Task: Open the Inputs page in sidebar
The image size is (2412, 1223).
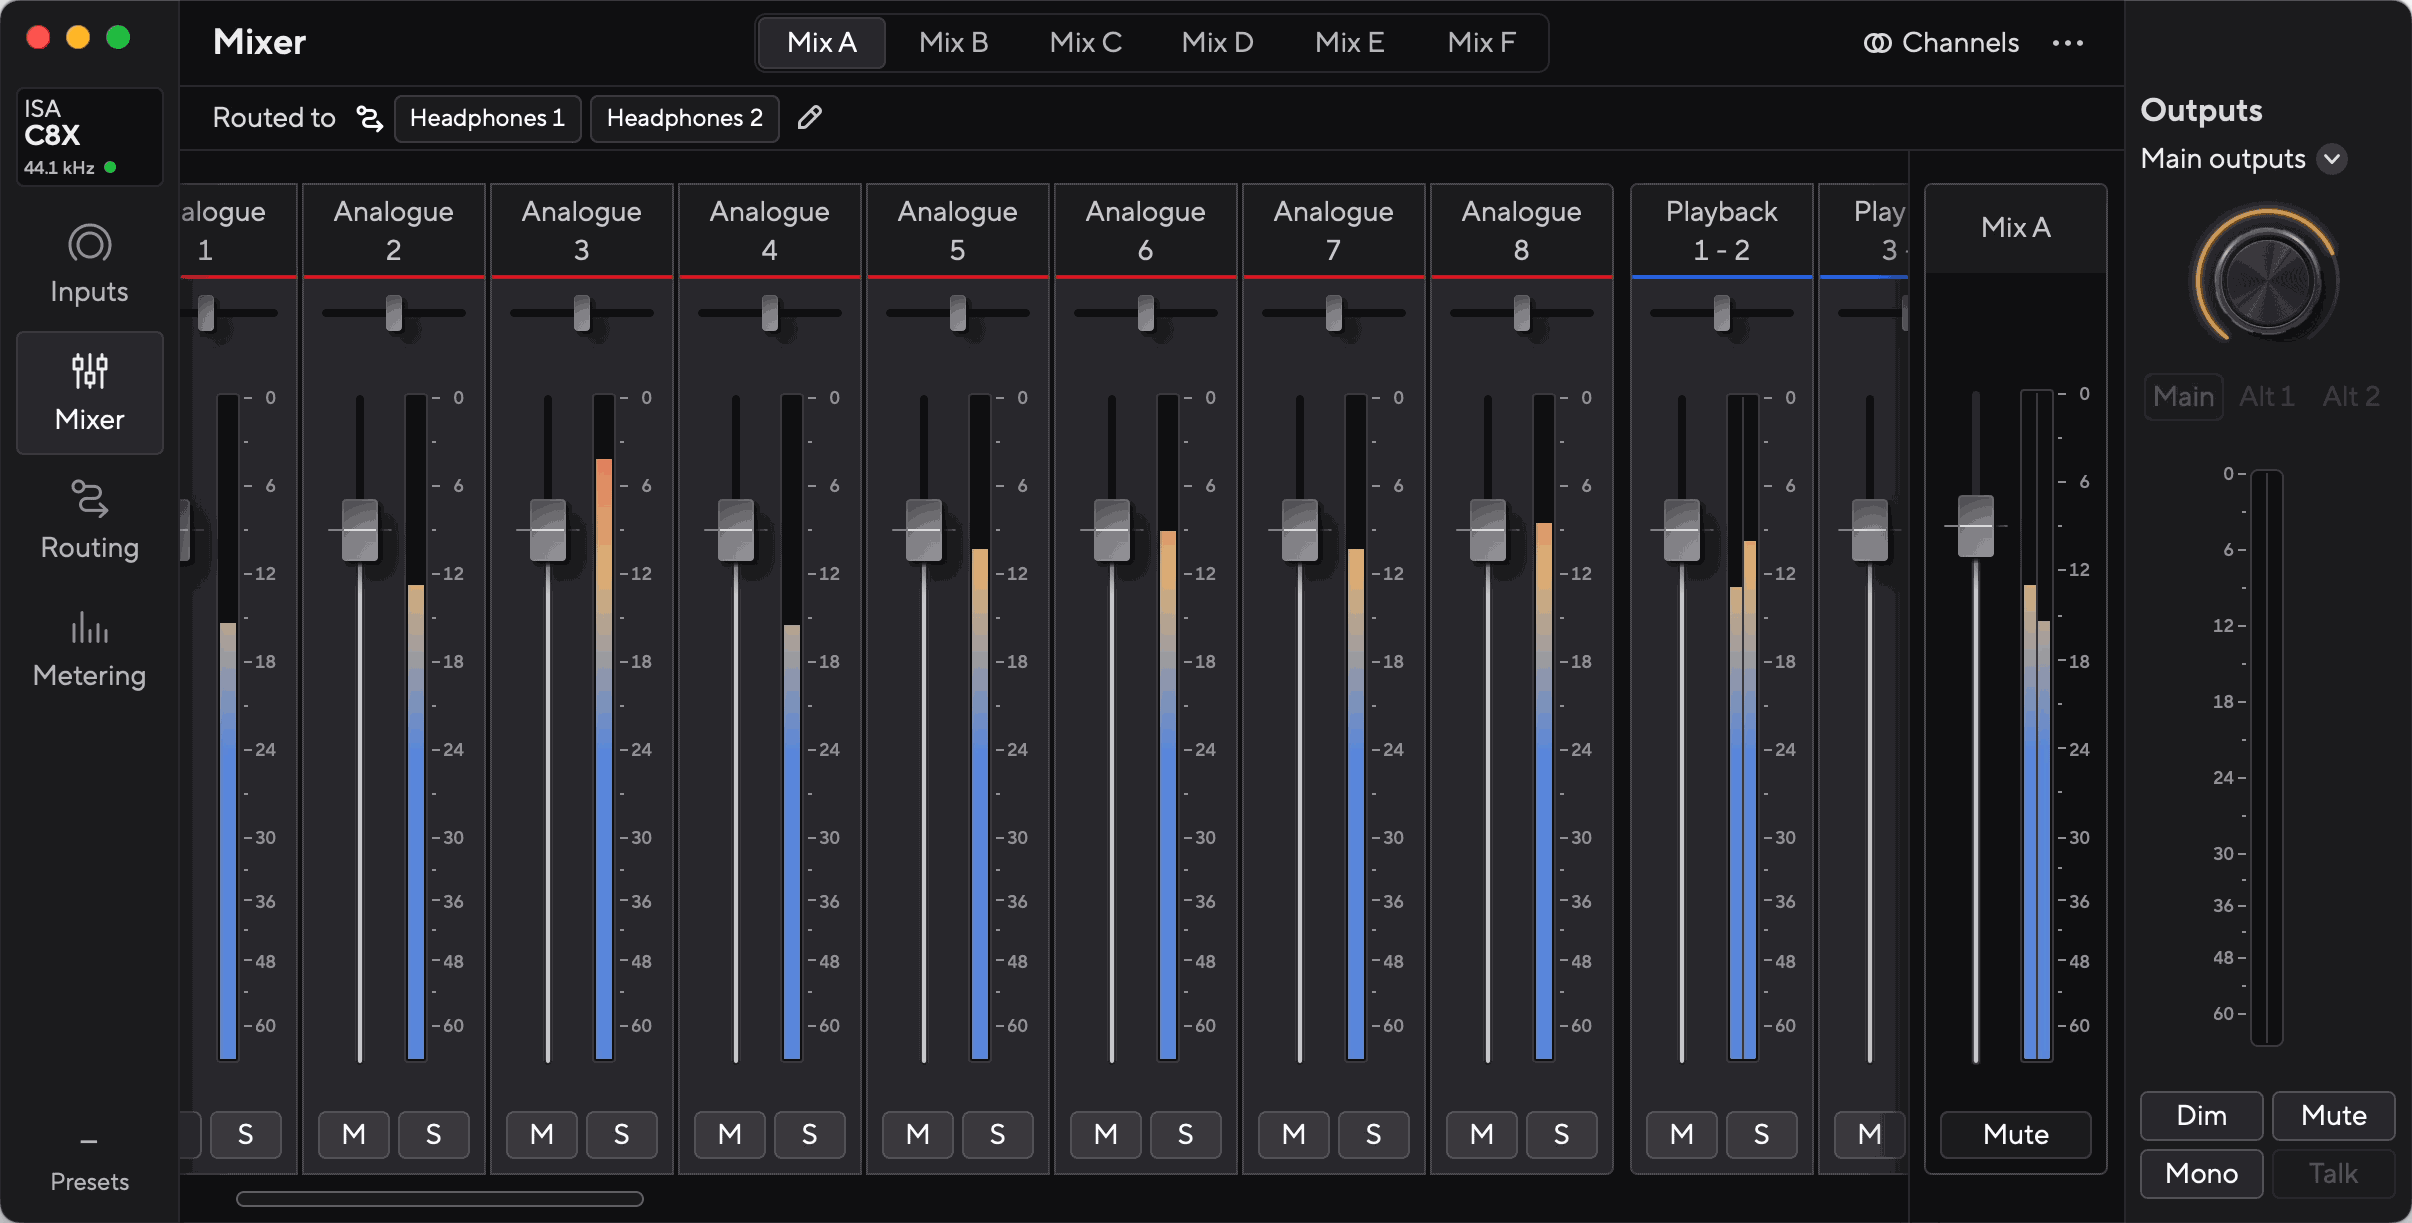Action: click(89, 265)
